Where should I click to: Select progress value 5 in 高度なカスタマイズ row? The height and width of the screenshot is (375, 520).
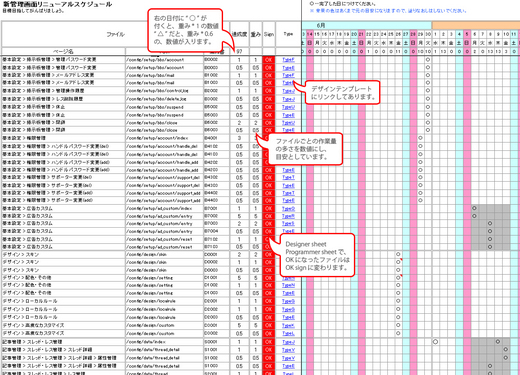click(239, 325)
